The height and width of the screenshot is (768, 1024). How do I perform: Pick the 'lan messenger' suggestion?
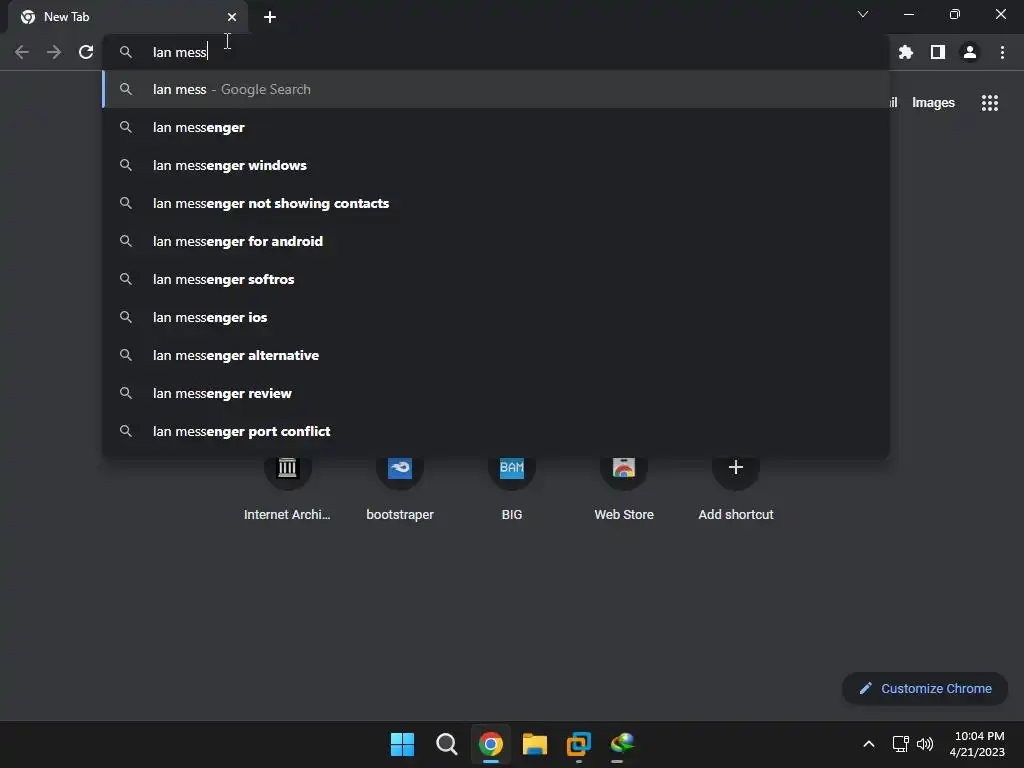tap(496, 127)
